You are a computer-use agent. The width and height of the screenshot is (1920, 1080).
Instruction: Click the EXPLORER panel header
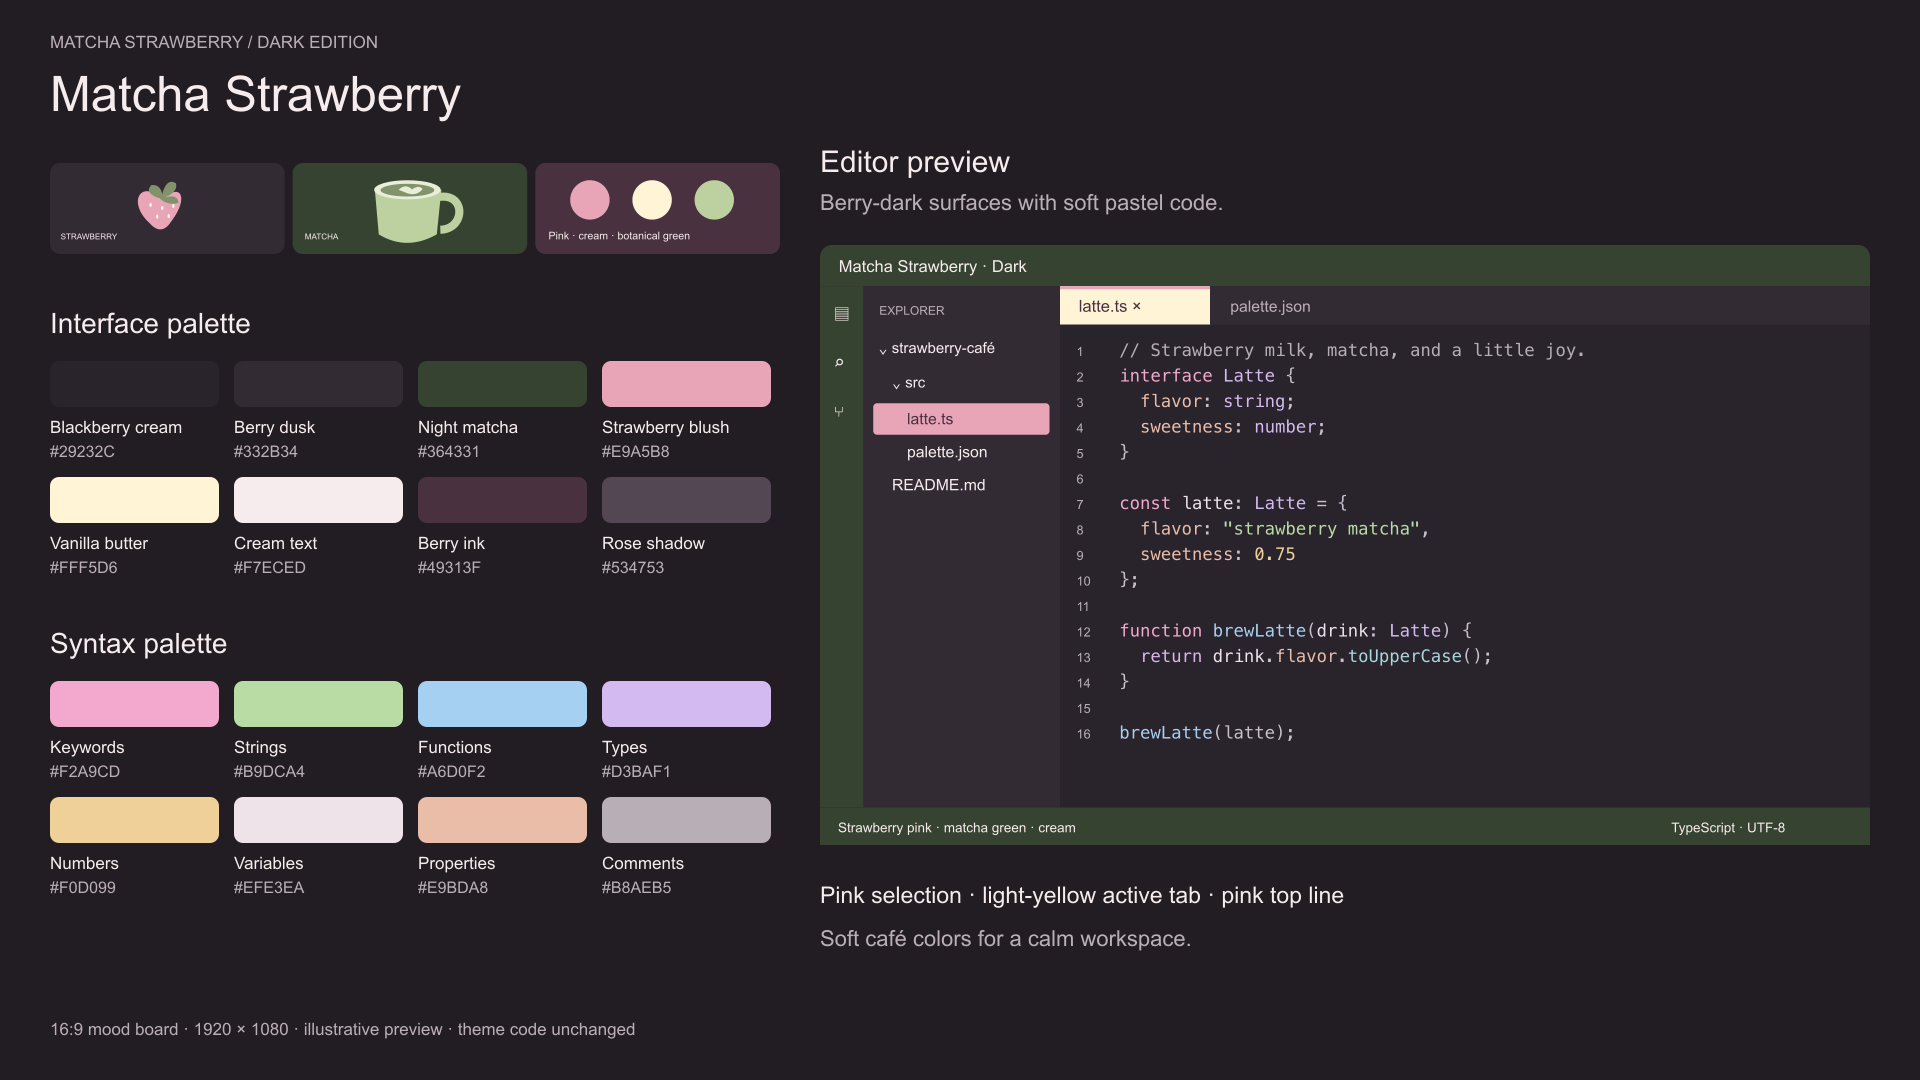pos(912,311)
